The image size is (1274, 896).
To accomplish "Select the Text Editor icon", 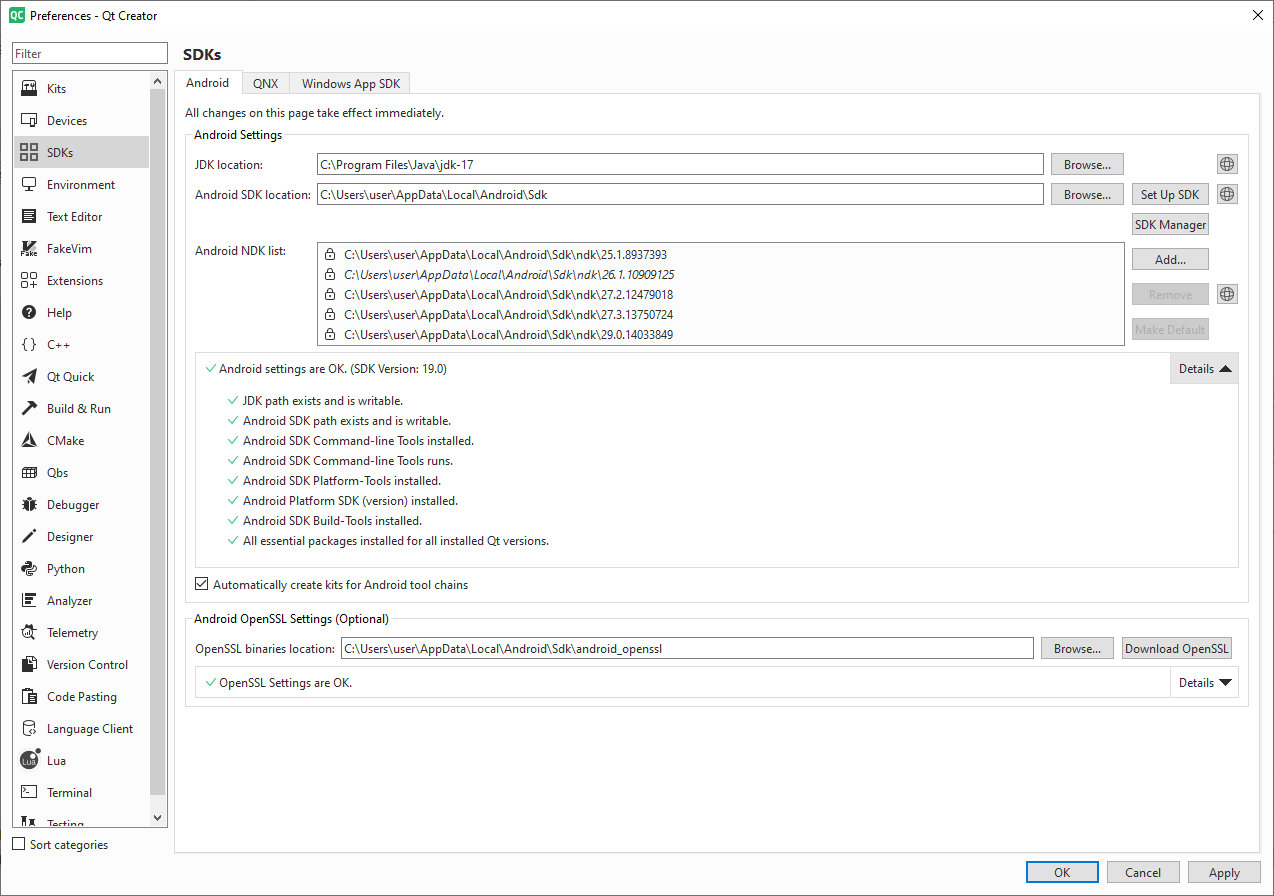I will click(x=29, y=217).
